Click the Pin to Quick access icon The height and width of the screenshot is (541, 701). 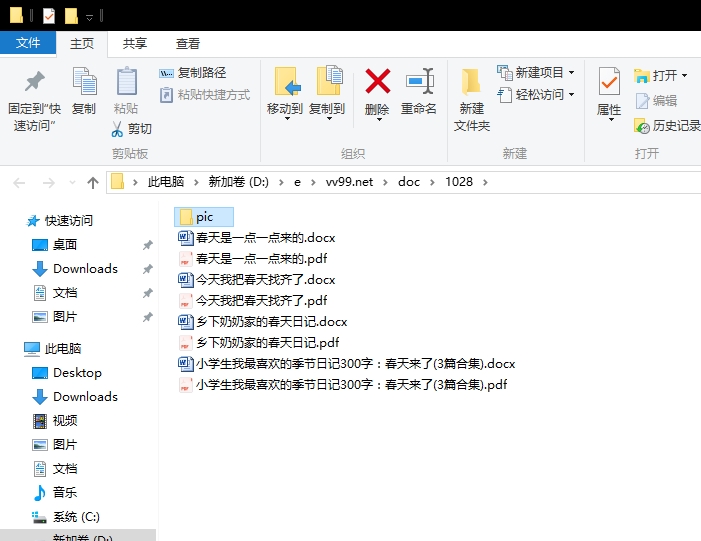click(34, 82)
